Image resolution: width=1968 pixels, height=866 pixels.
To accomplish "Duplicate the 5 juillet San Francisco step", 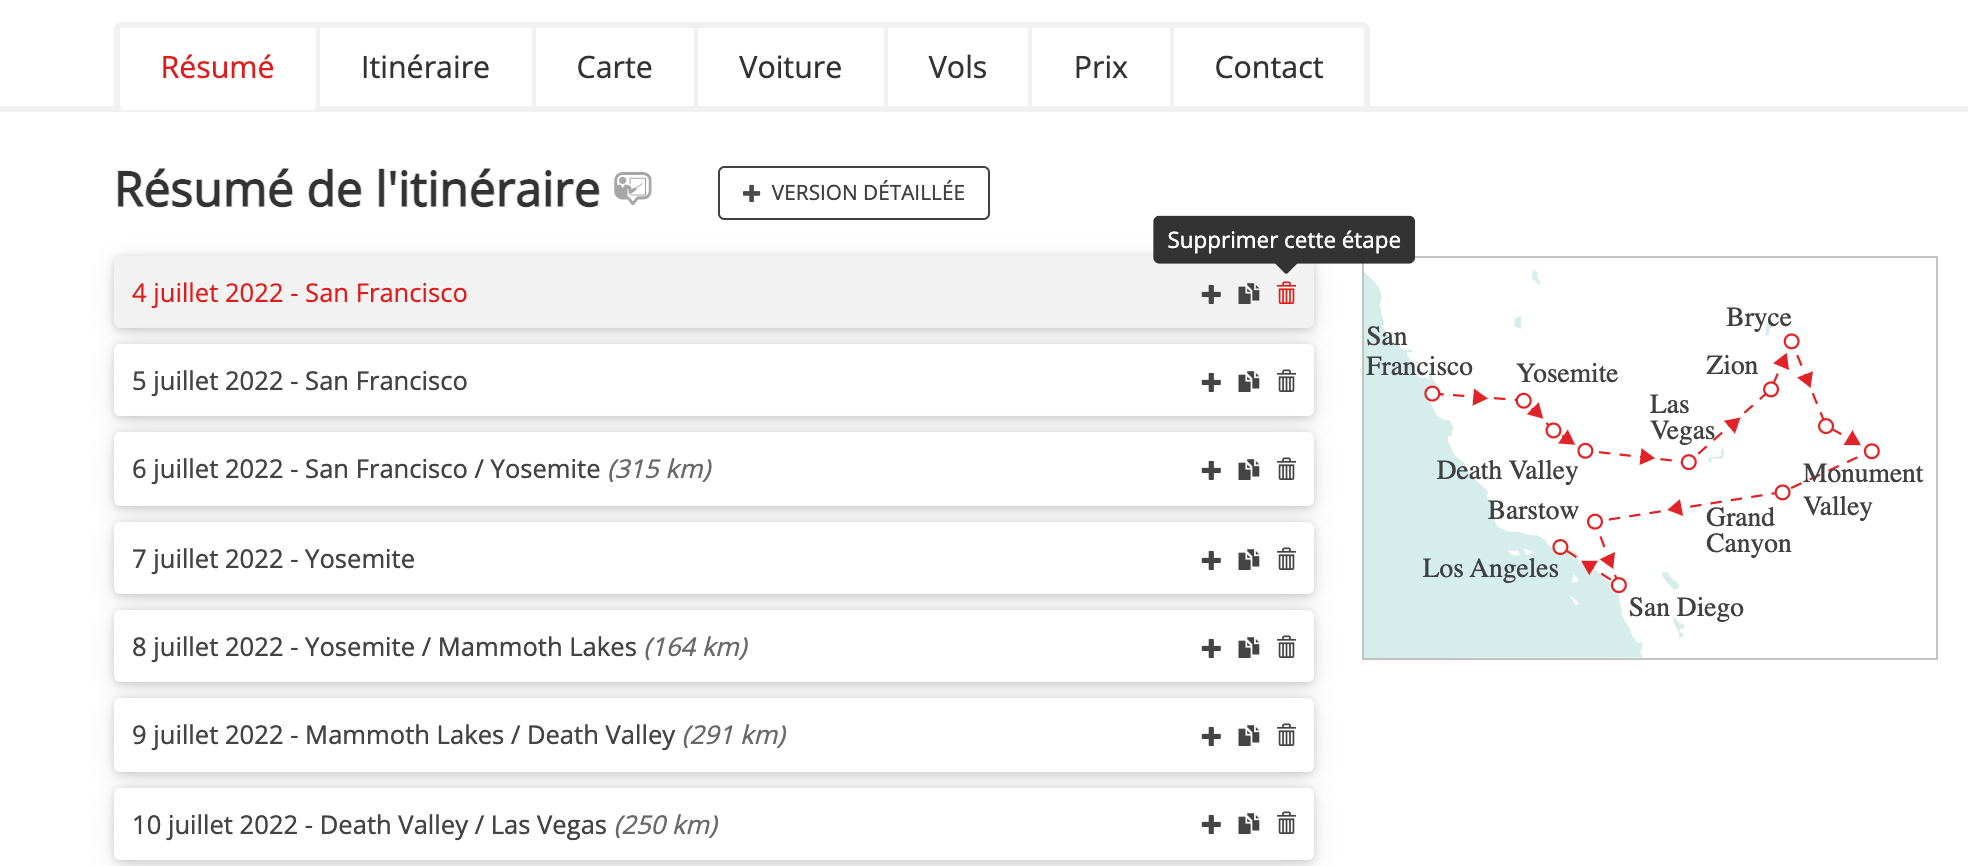I will (x=1248, y=382).
